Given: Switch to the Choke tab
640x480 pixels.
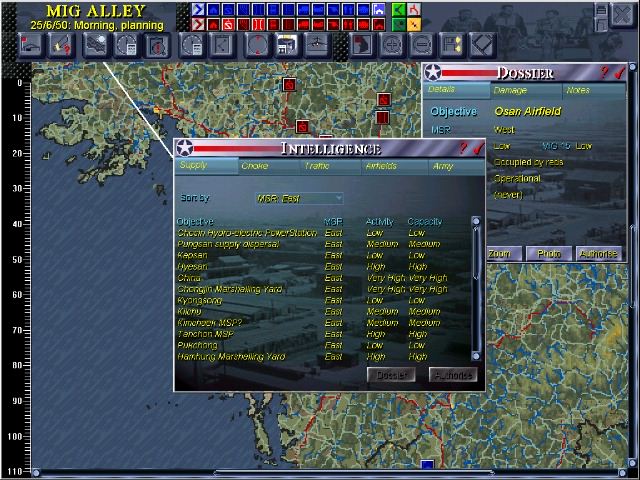Looking at the screenshot, I should [254, 166].
